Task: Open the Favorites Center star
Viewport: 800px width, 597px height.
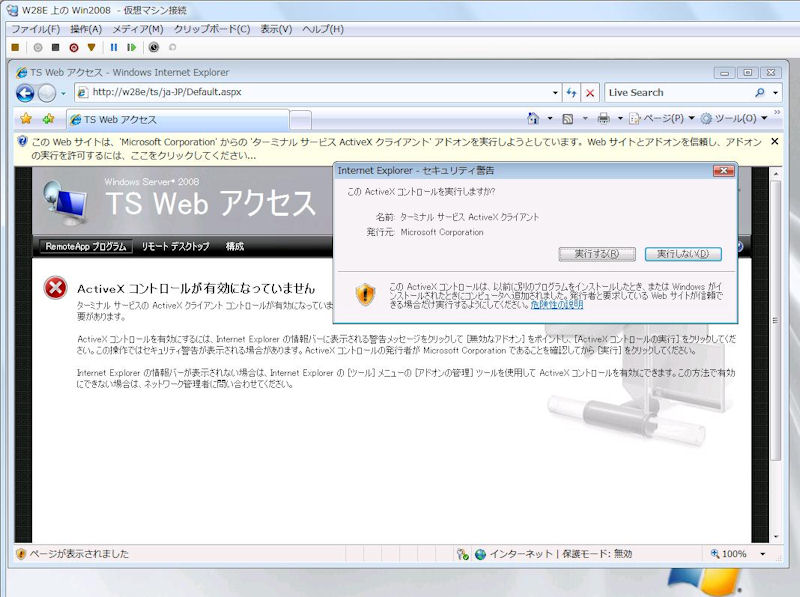Action: pyautogui.click(x=26, y=119)
